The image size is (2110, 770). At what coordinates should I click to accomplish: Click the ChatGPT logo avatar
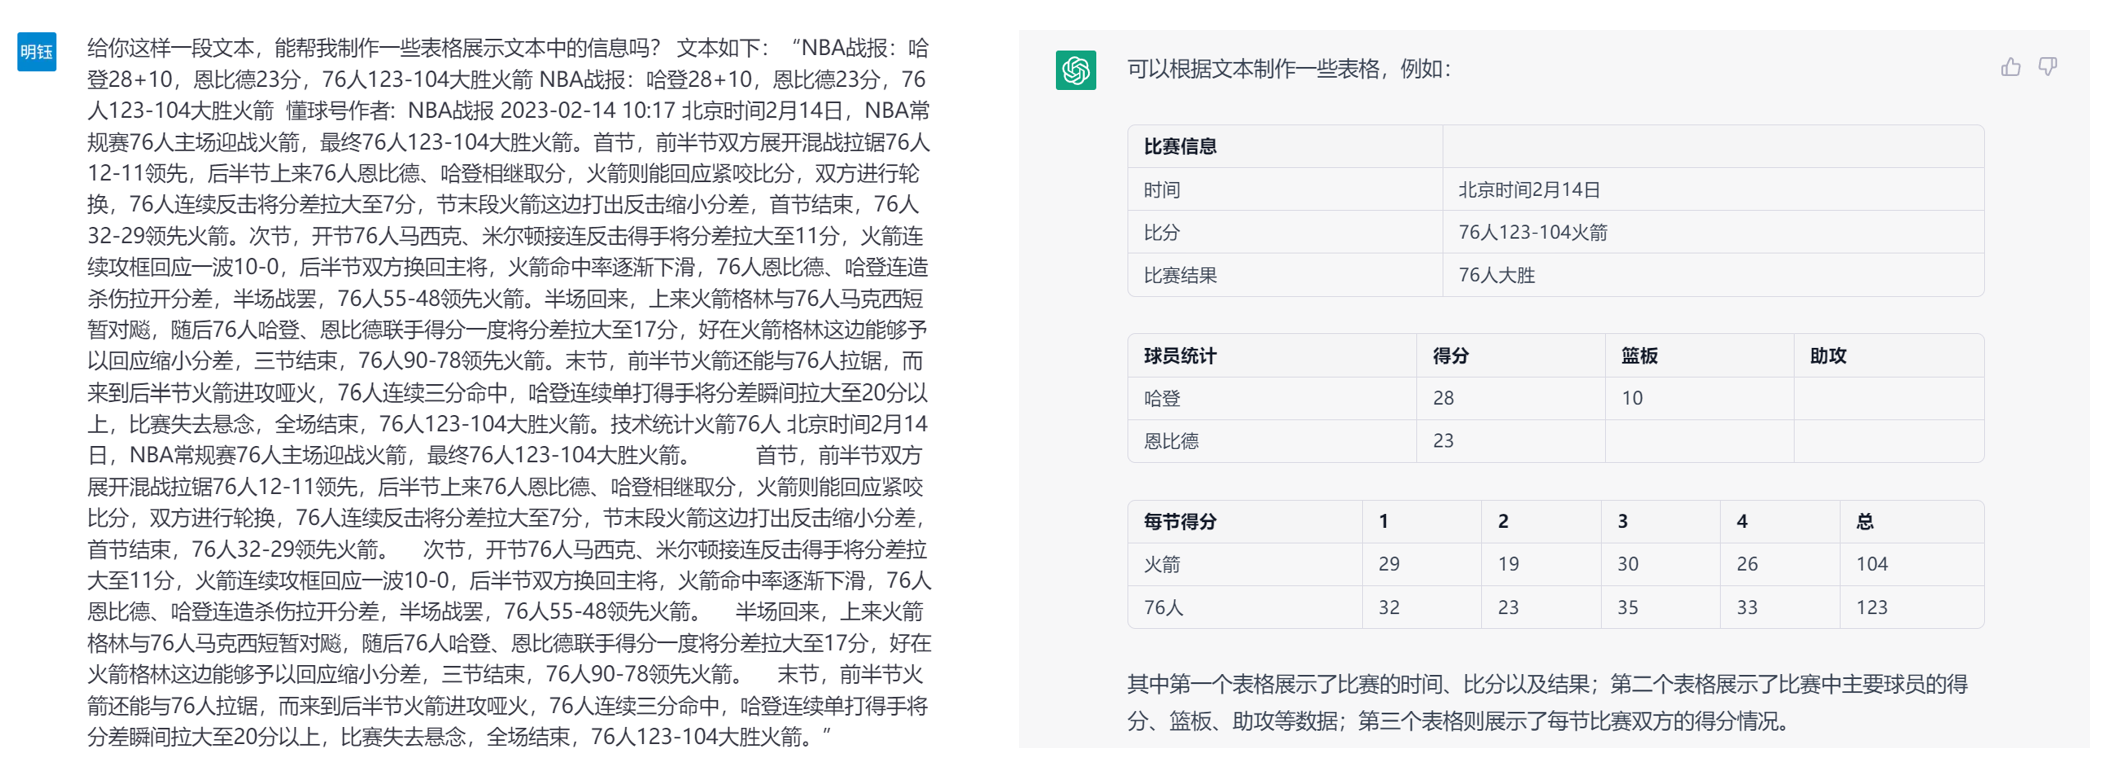[1075, 70]
